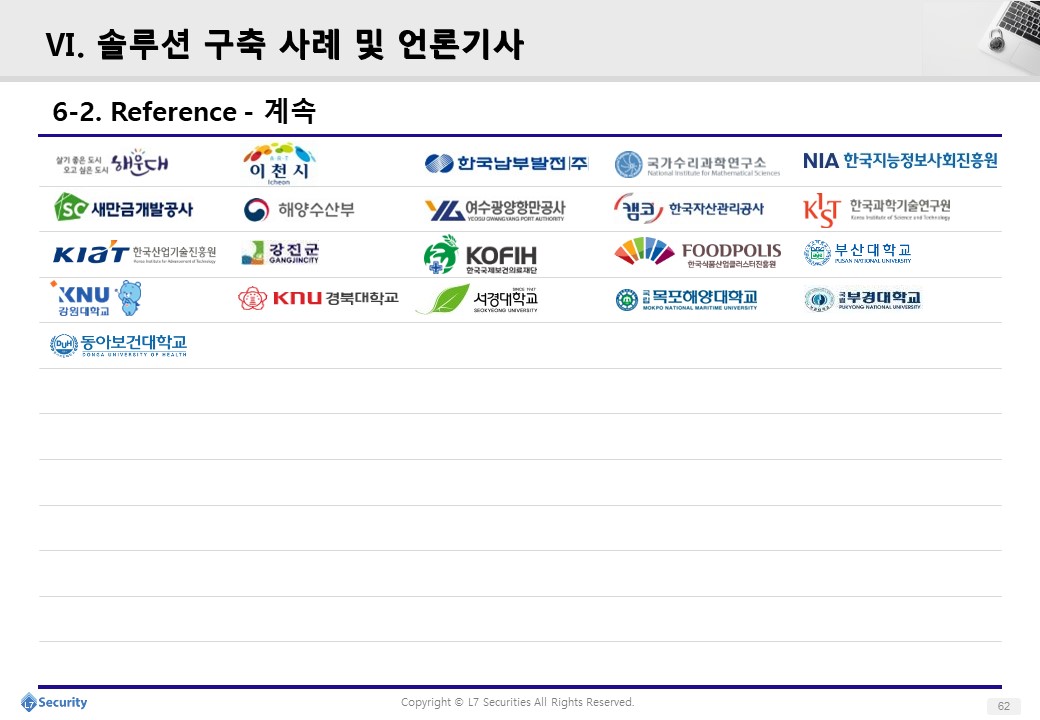Select the 강진군 Gangjin logo
This screenshot has width=1040, height=720.
point(280,253)
